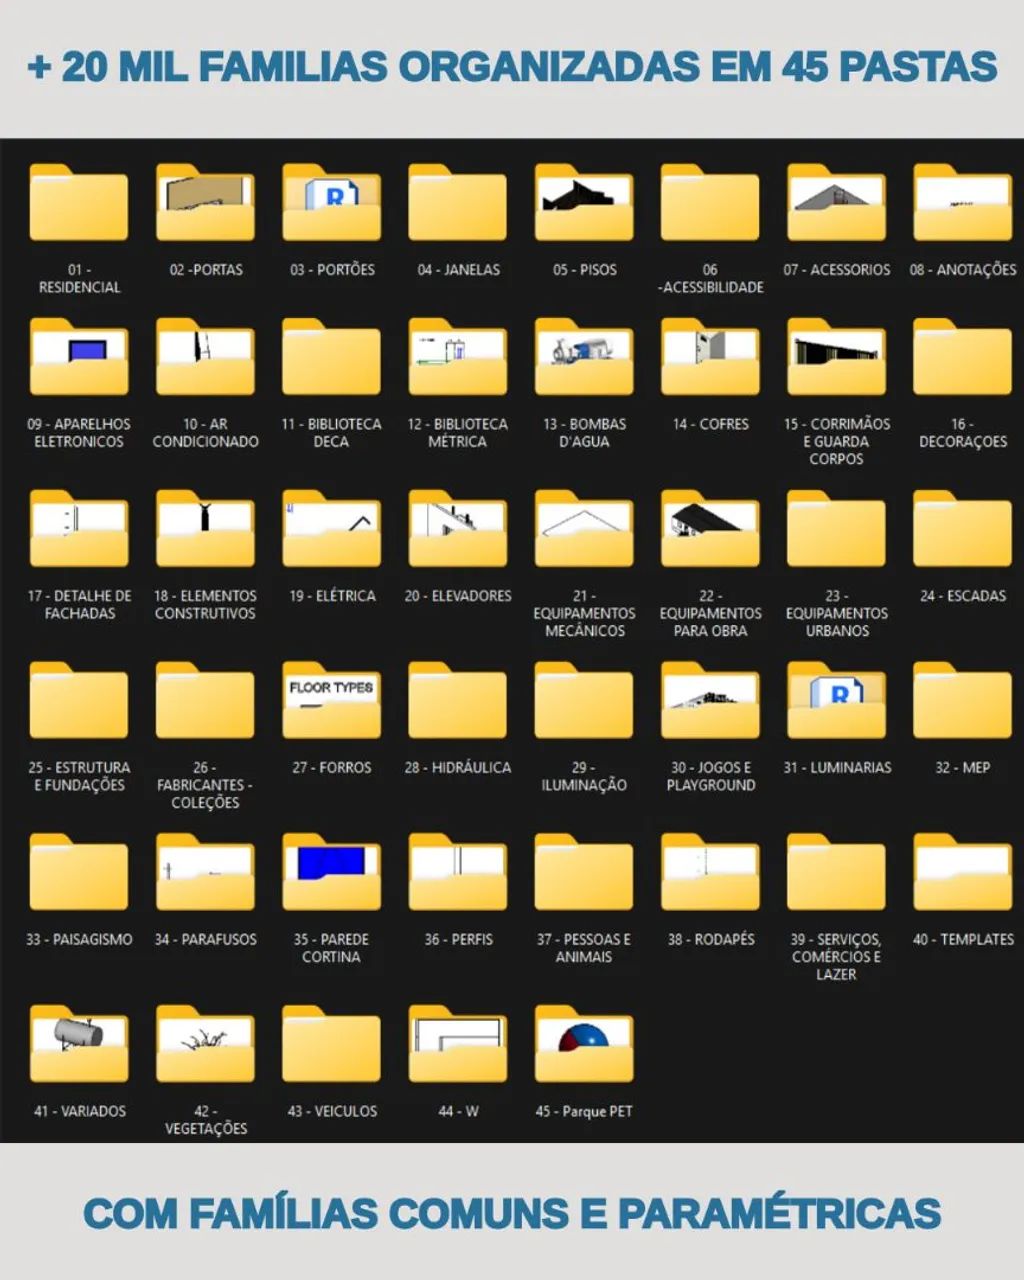Select the 06 - ACESSIBILIDADE folder
The width and height of the screenshot is (1024, 1280).
[x=710, y=205]
